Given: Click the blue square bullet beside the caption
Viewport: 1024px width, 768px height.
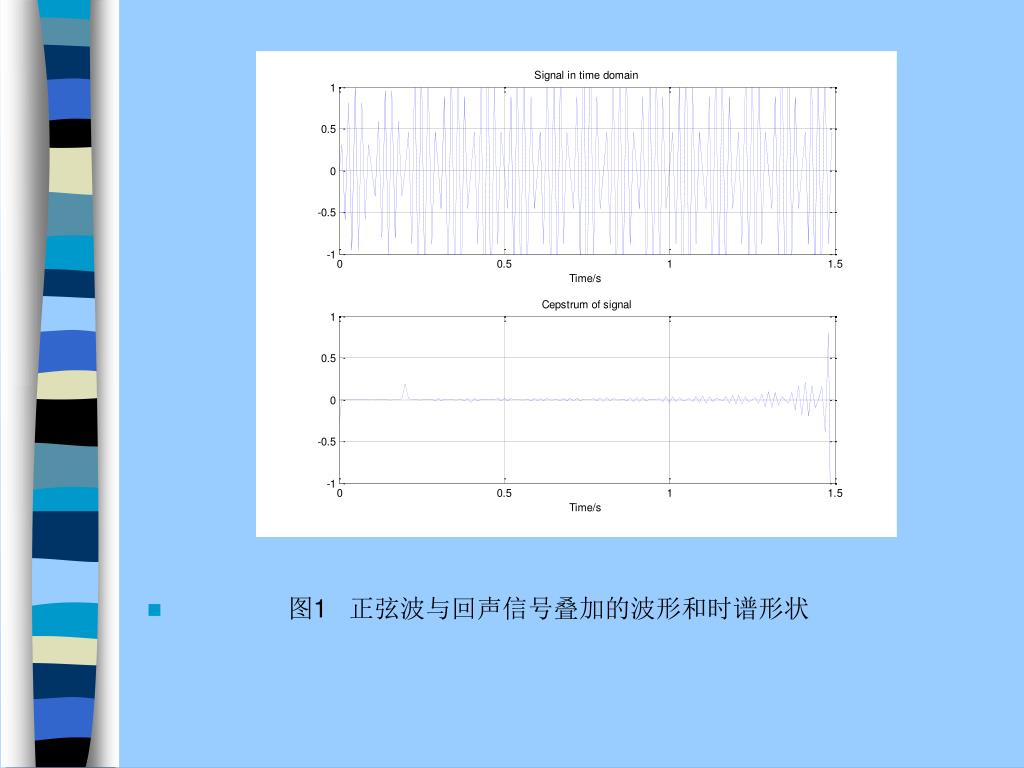Looking at the screenshot, I should click(155, 610).
